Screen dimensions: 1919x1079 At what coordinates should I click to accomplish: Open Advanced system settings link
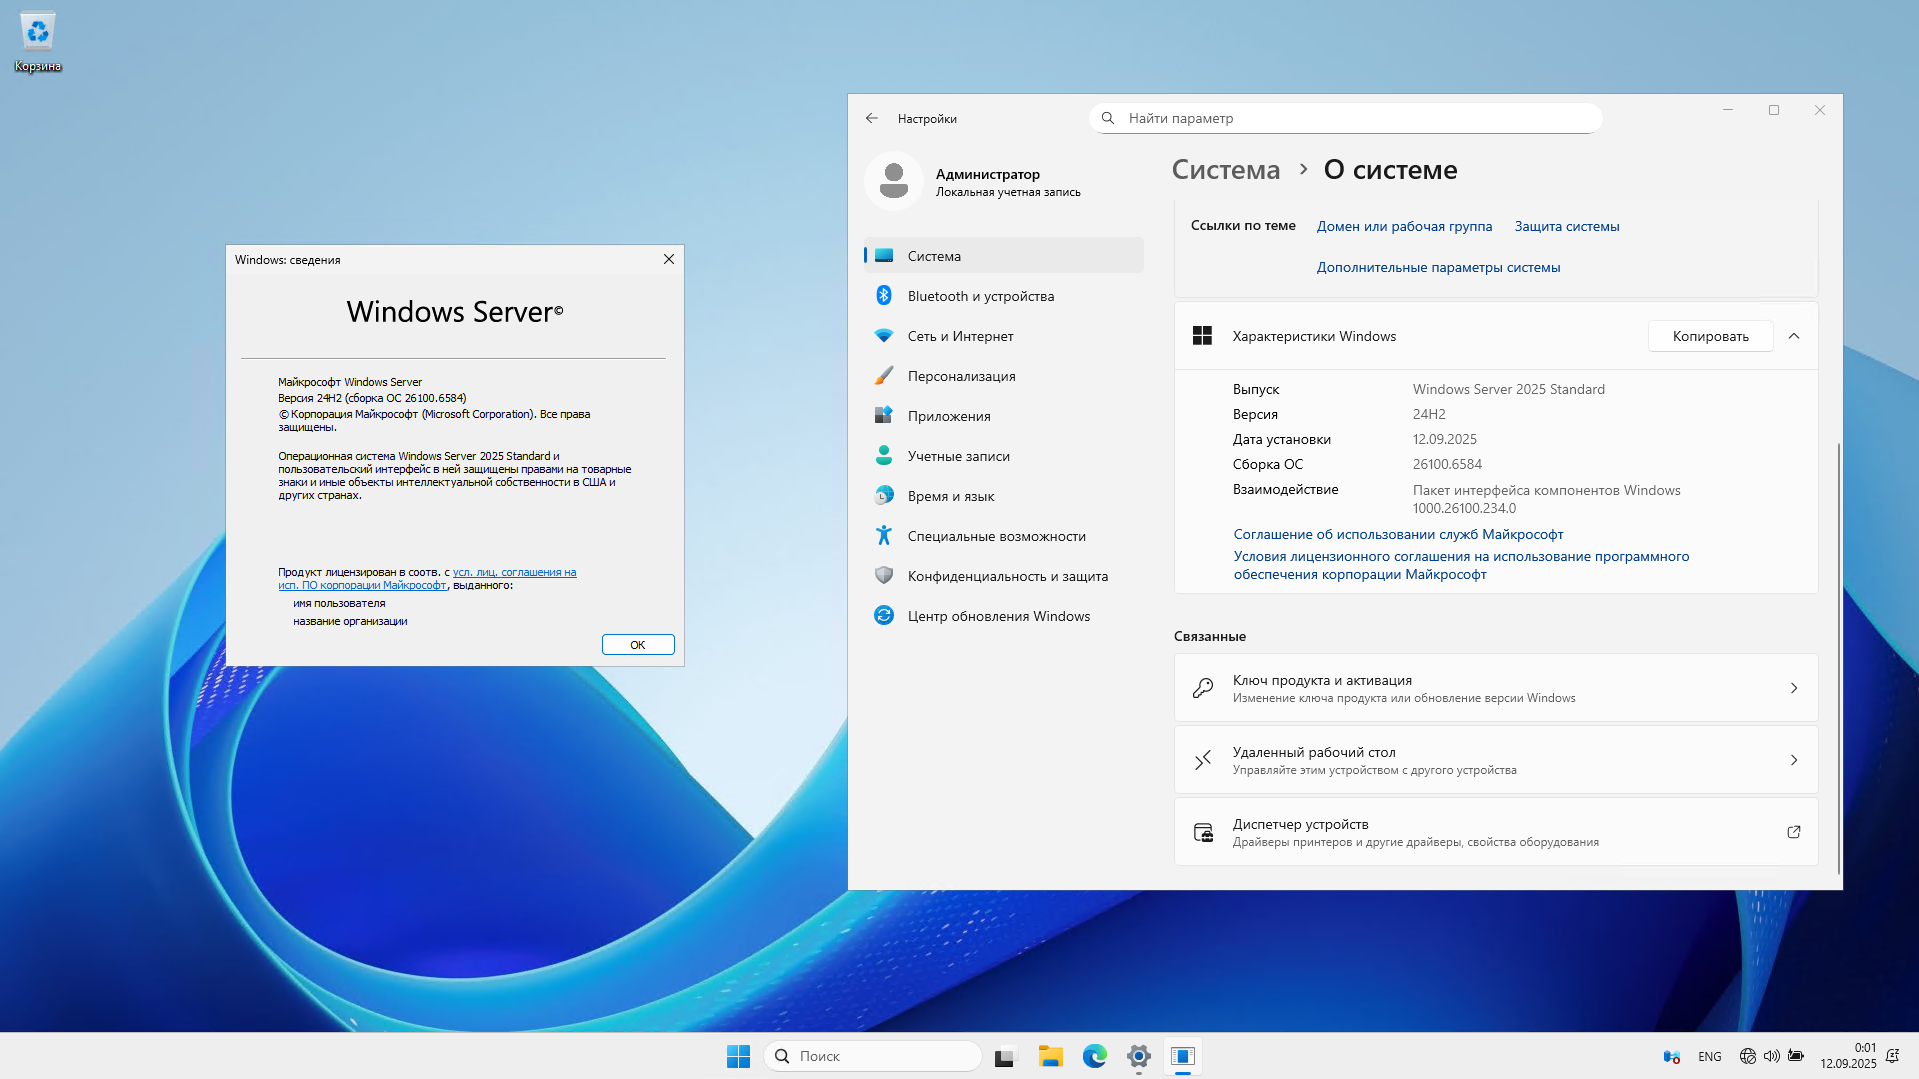click(x=1438, y=267)
